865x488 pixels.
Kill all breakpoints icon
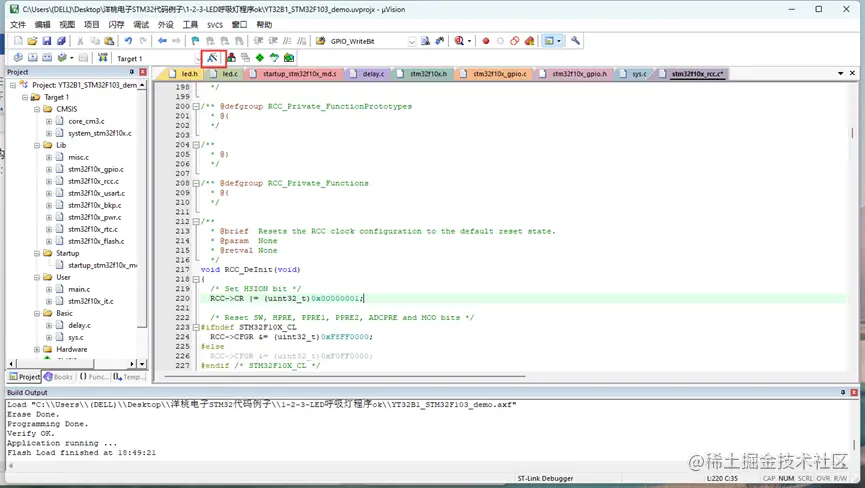coord(530,41)
